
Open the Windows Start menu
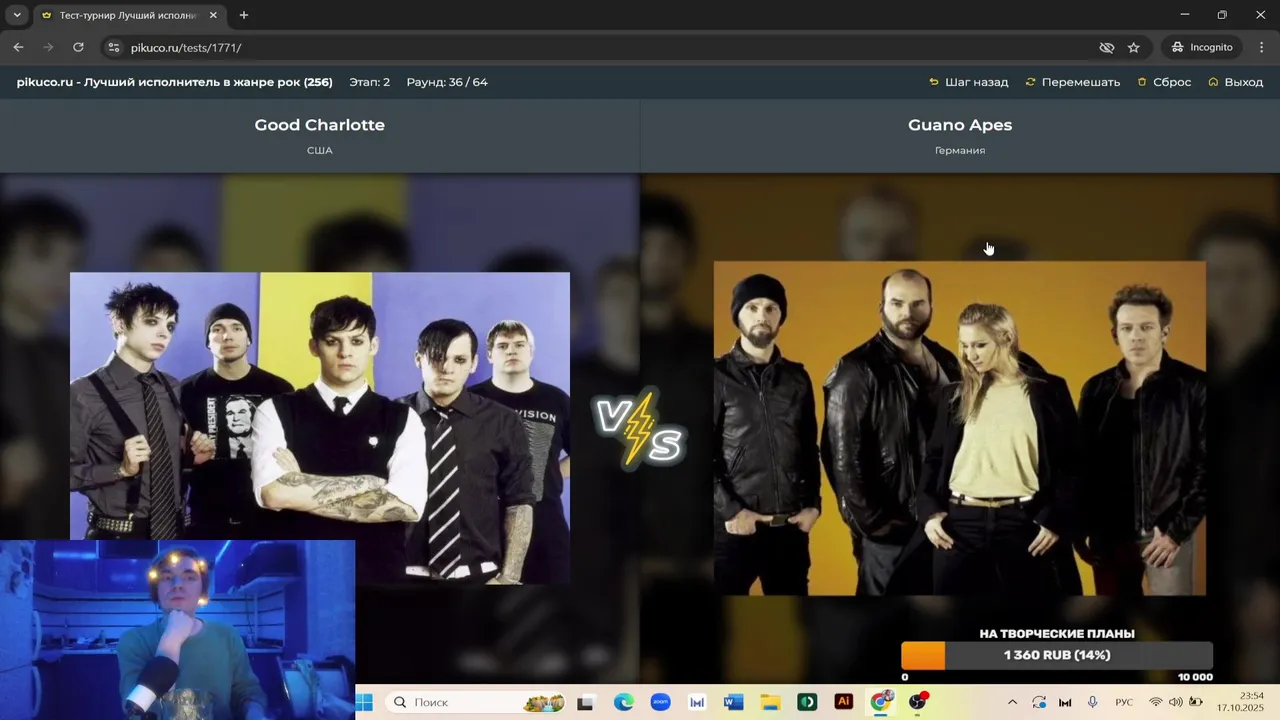click(364, 702)
